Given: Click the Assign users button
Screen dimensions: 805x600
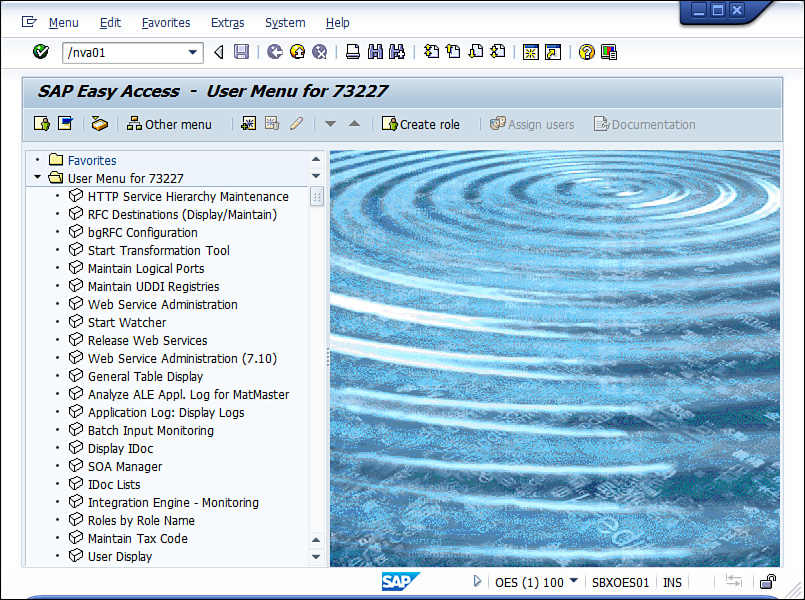Looking at the screenshot, I should (532, 124).
